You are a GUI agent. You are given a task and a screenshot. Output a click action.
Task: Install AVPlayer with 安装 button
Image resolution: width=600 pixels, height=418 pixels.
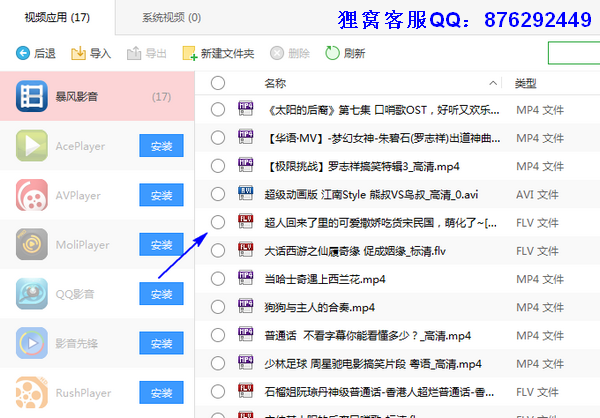[161, 195]
